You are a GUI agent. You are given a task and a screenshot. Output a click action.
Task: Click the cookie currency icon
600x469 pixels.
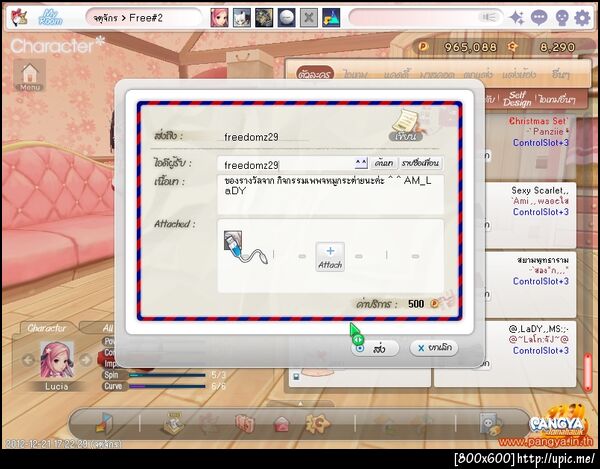(x=512, y=47)
